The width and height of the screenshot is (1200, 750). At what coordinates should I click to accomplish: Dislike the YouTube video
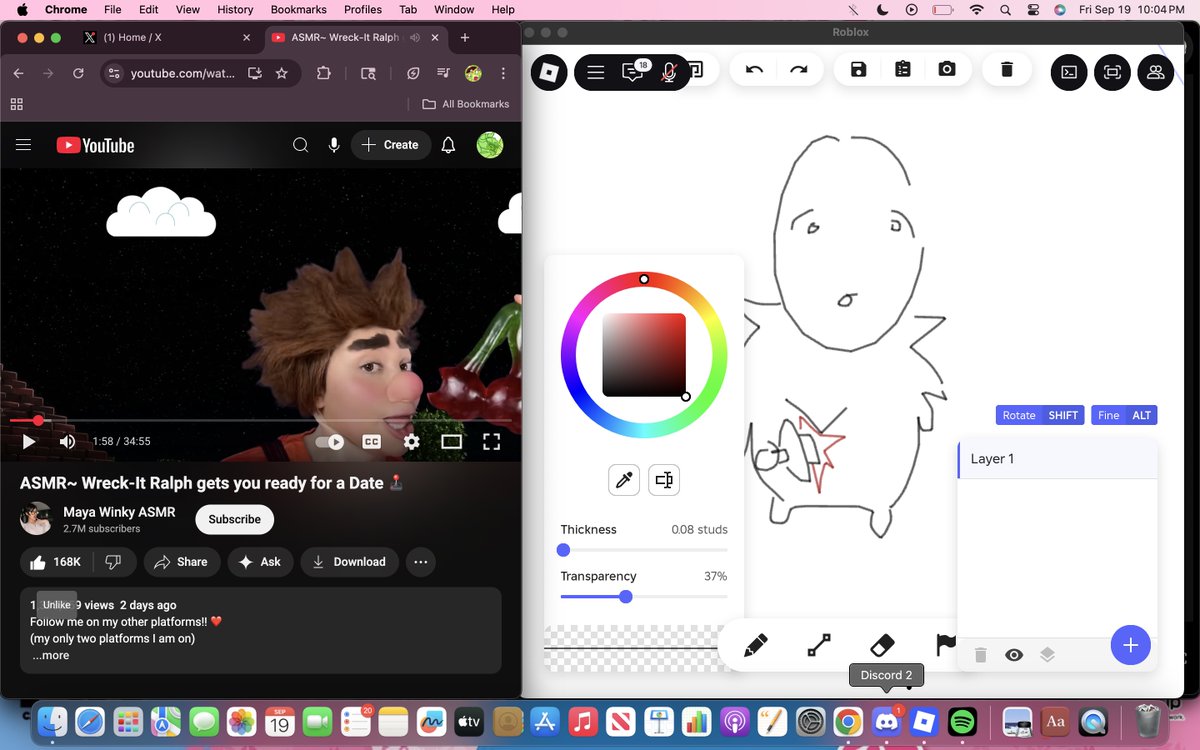point(114,562)
